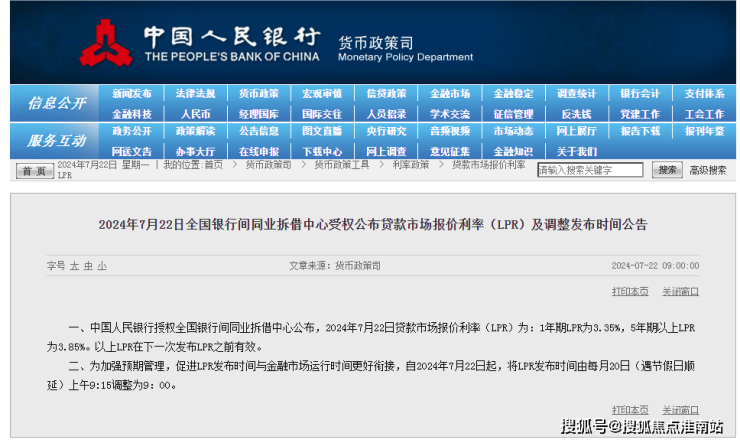Click 打印本页 link above the article text
The image size is (740, 443).
point(630,292)
